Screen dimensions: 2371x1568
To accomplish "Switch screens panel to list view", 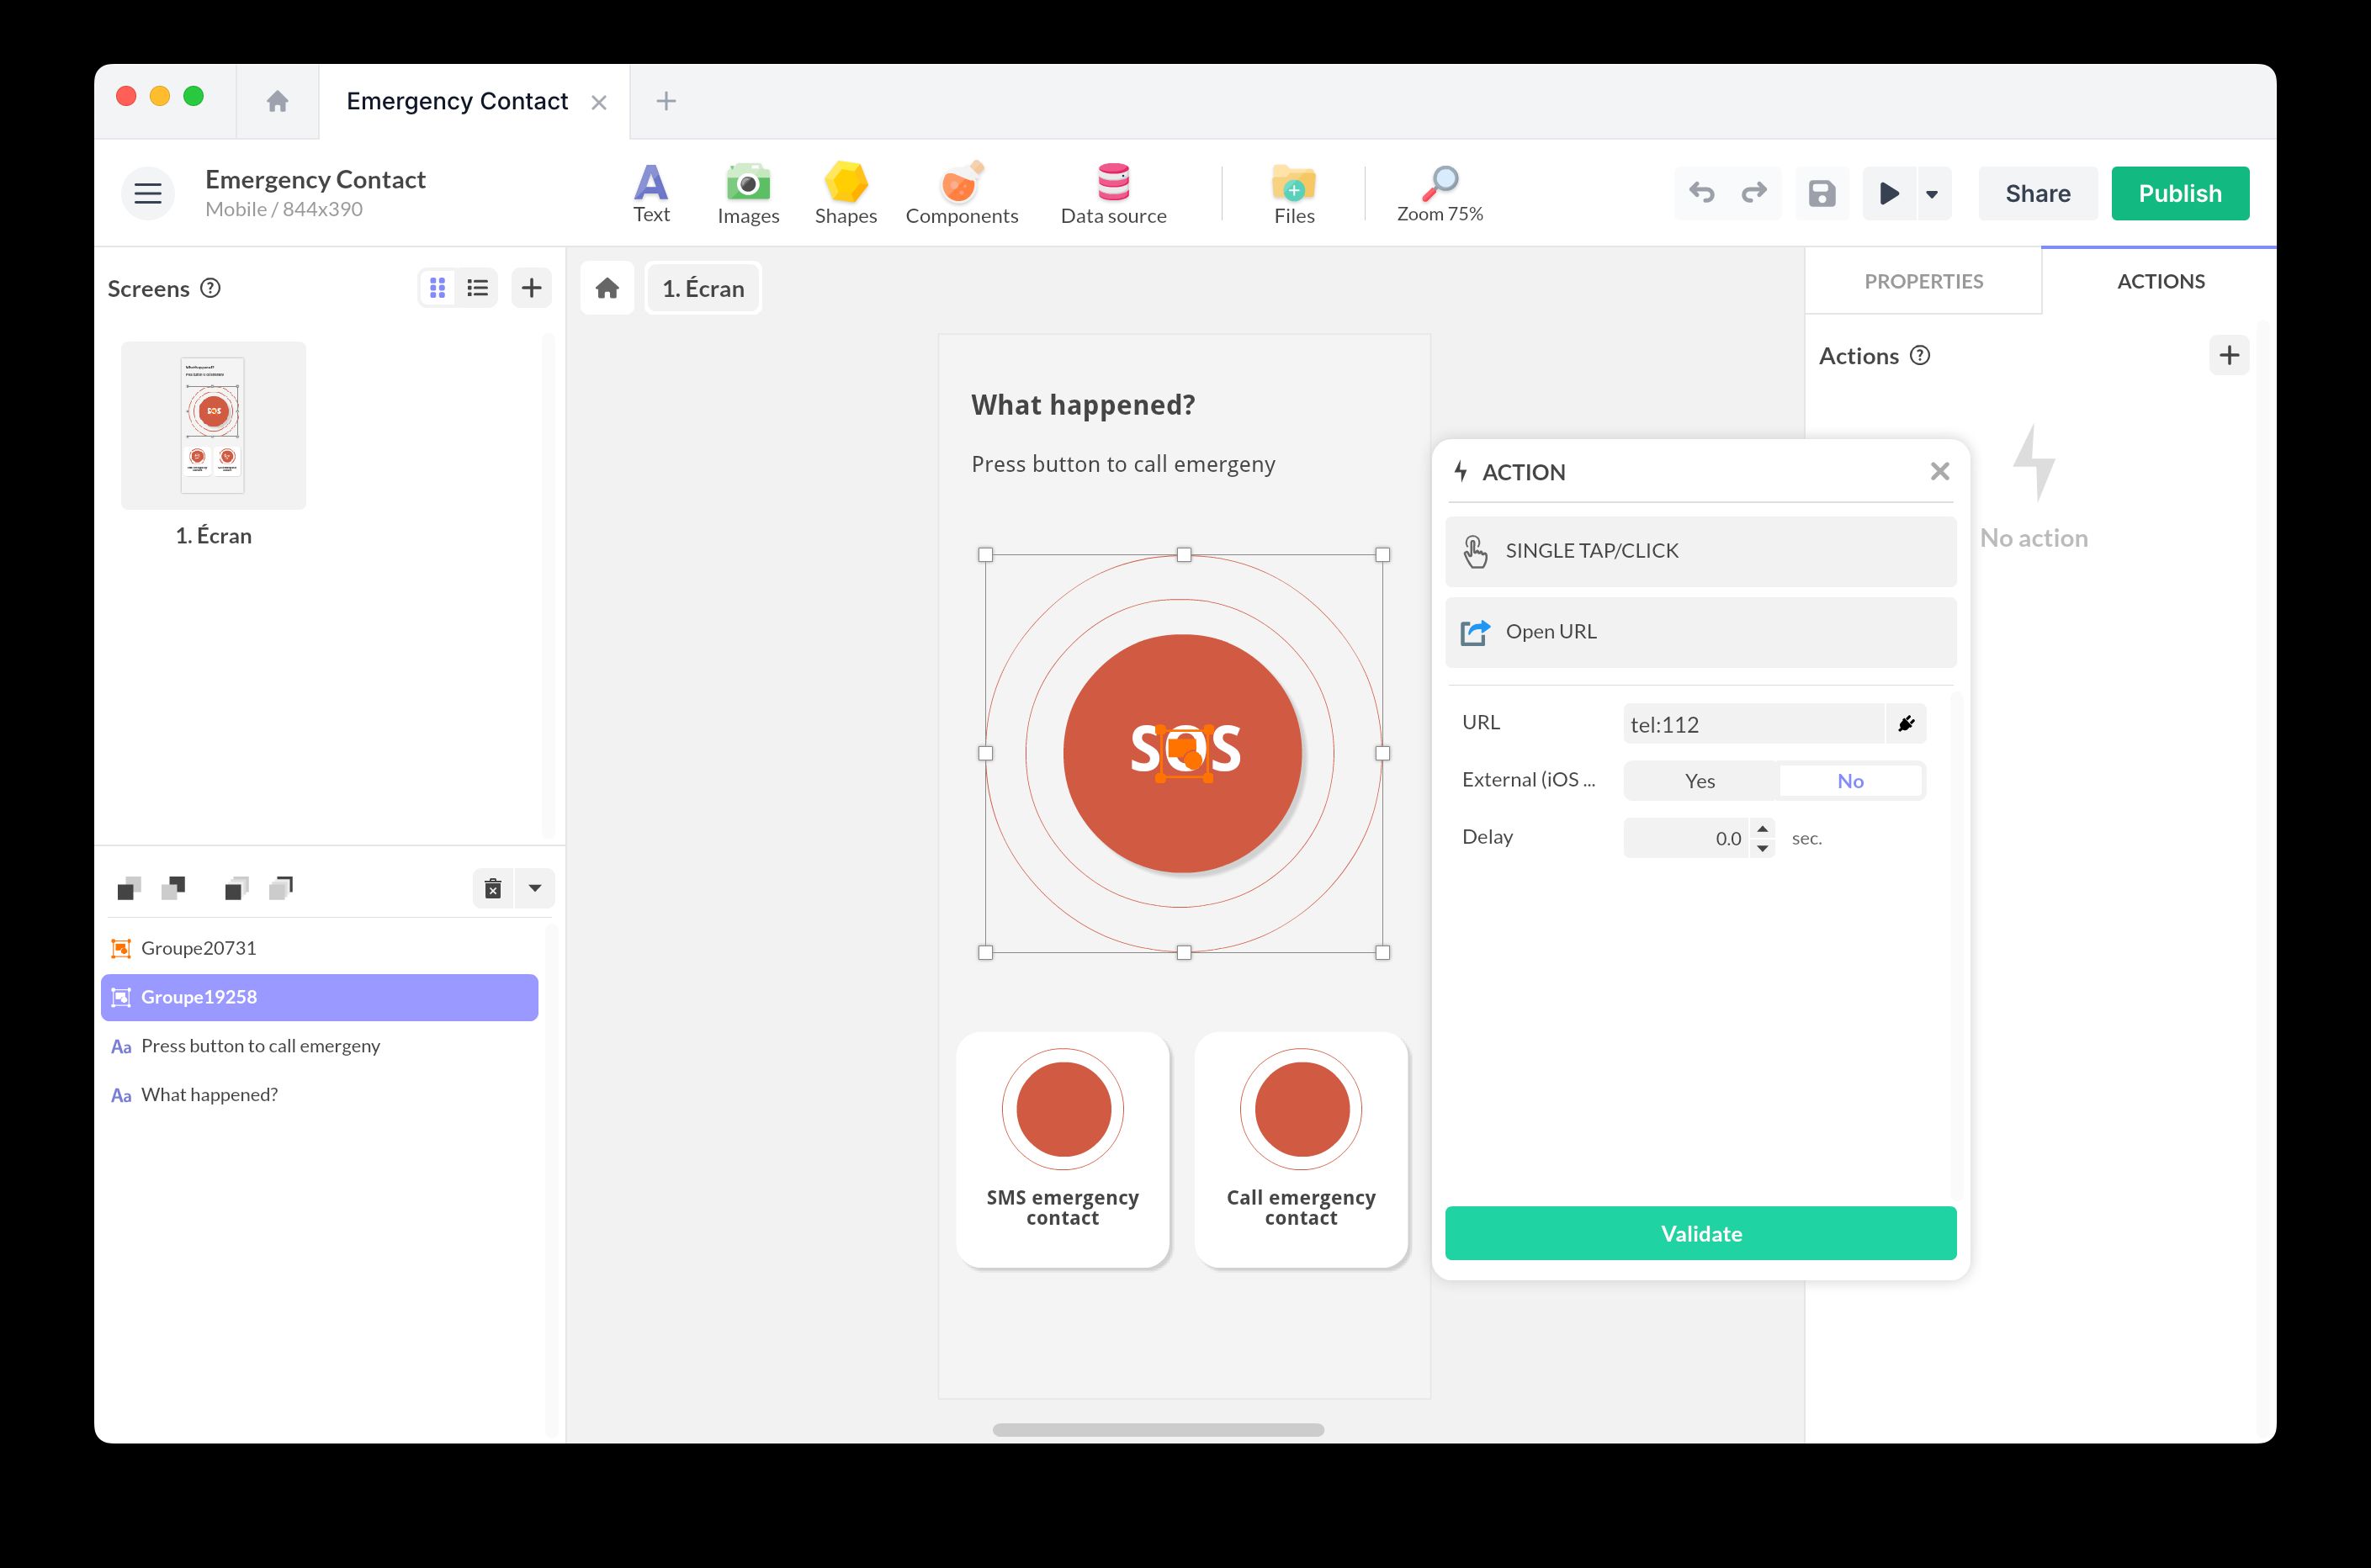I will (x=478, y=288).
